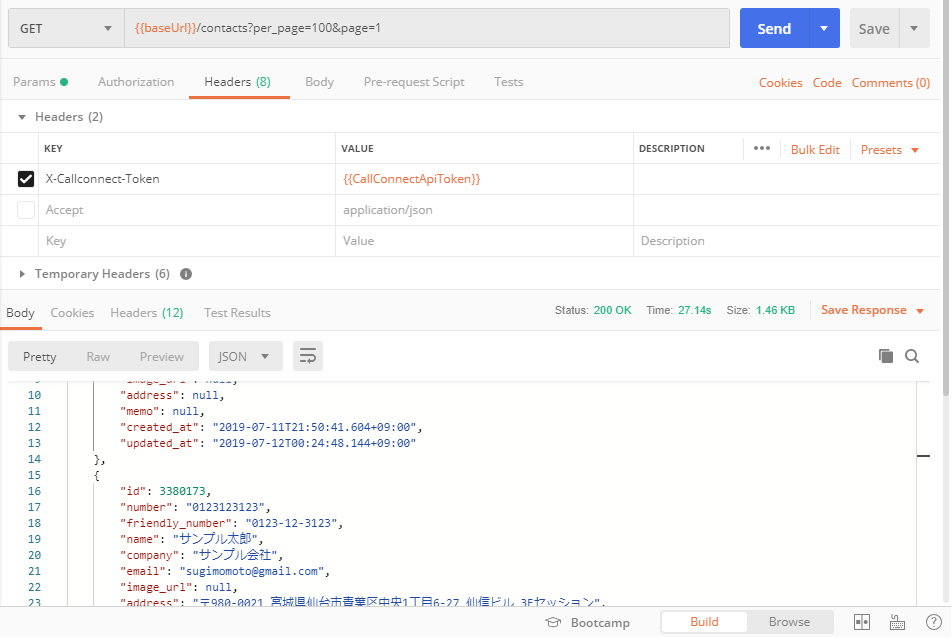Open the Comments (0) link
Image resolution: width=952 pixels, height=638 pixels.
[891, 83]
